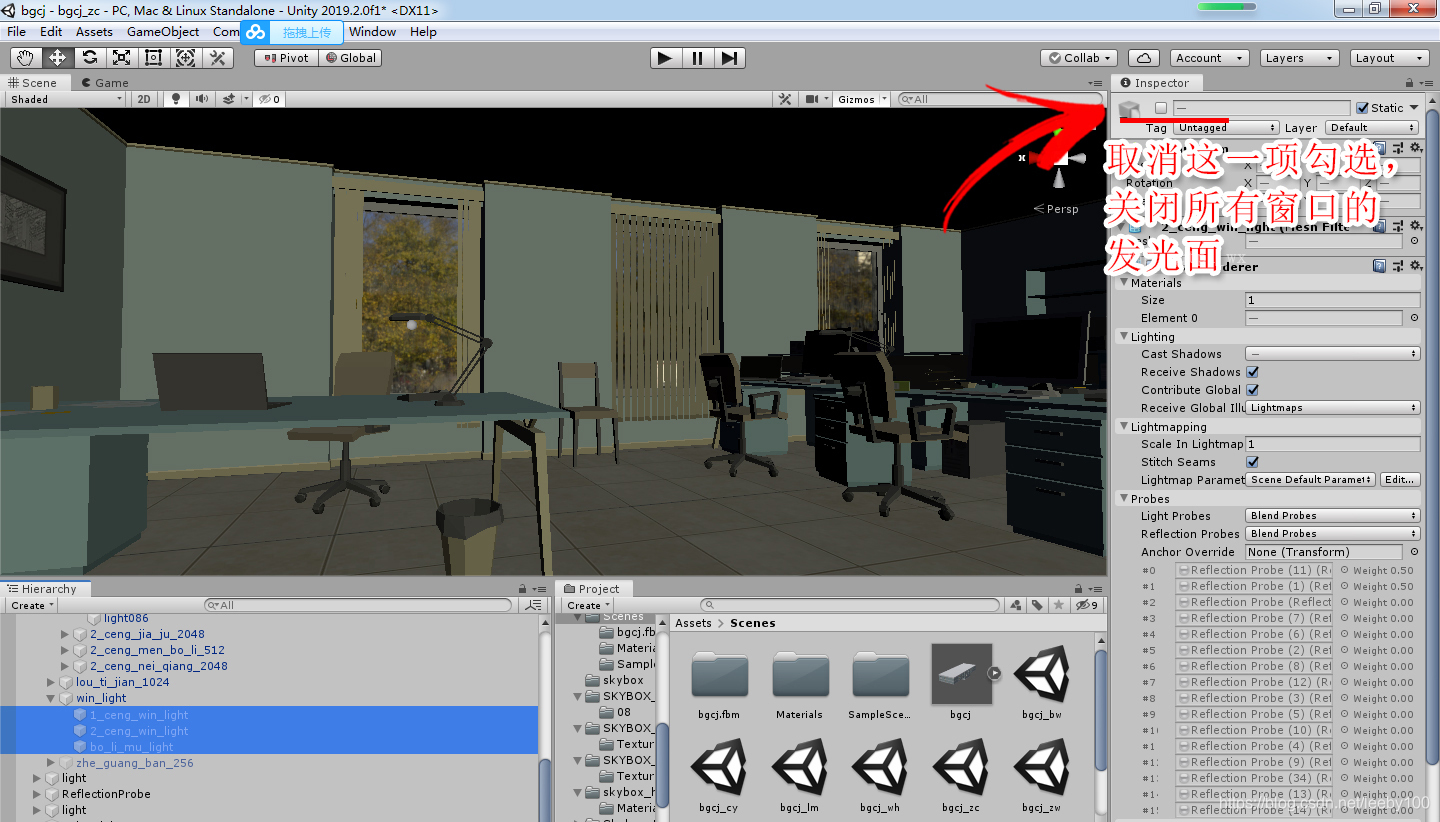Toggle Stitch Seams checkbox

1253,462
